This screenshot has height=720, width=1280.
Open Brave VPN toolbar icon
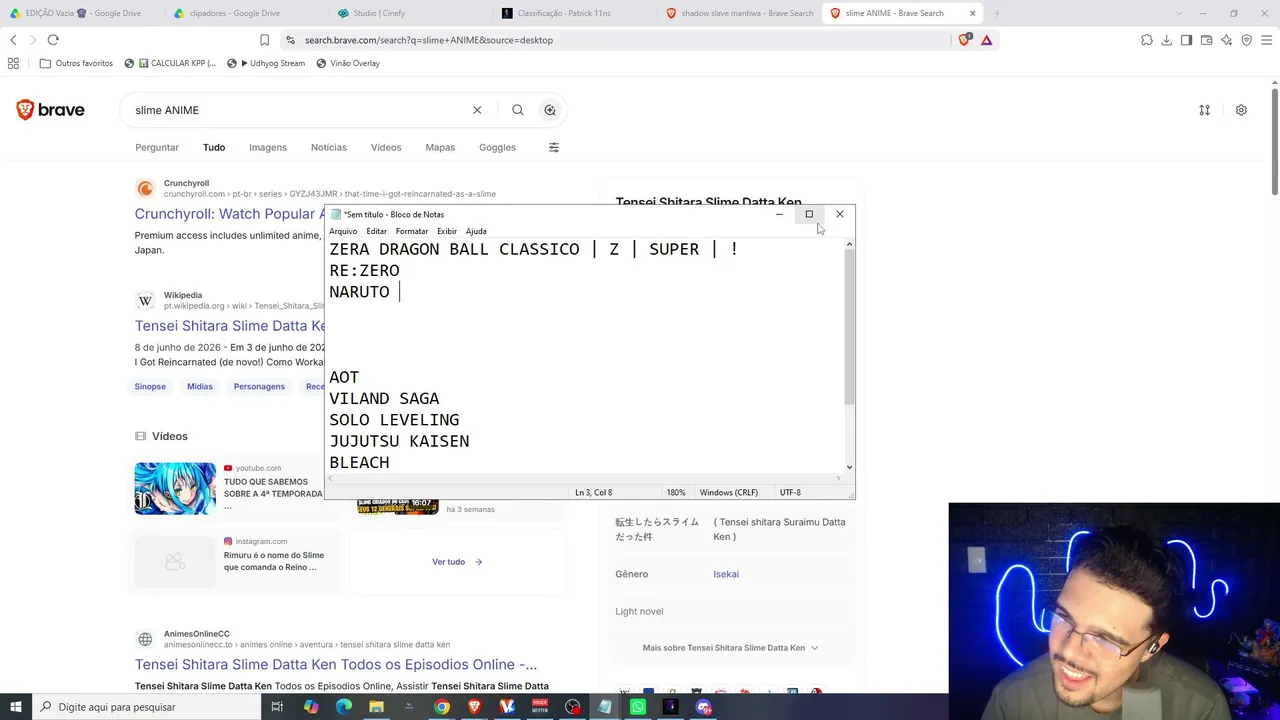point(1246,40)
